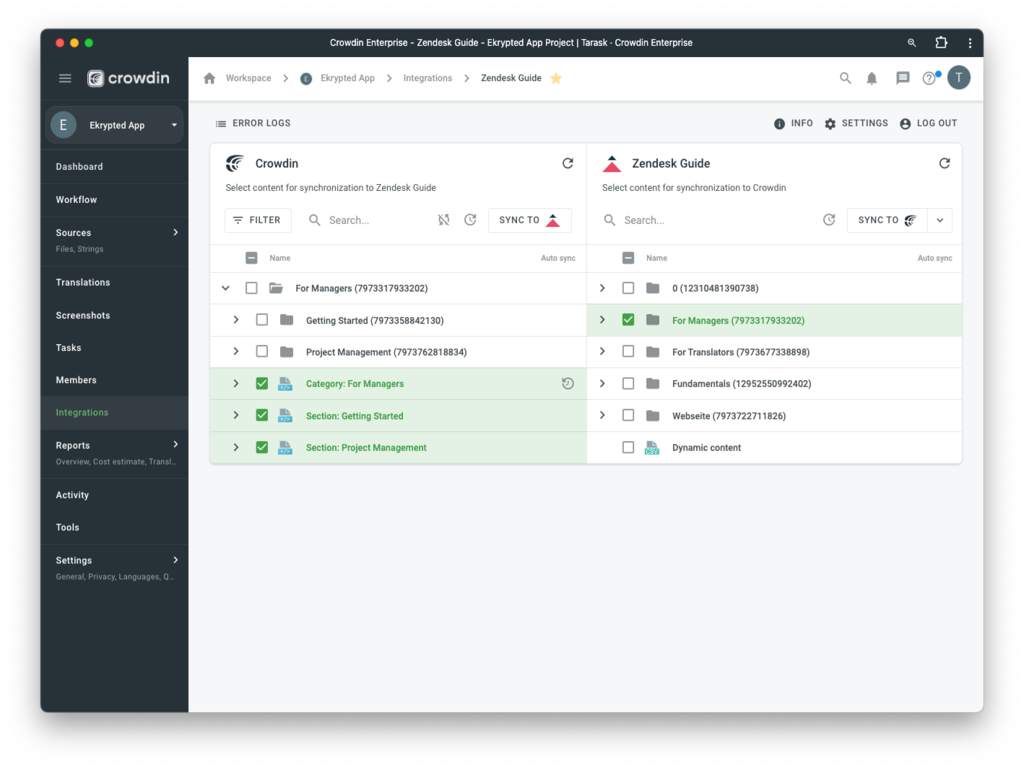Viewport: 1024px width, 768px height.
Task: Click the star favorite icon
Action: point(556,78)
